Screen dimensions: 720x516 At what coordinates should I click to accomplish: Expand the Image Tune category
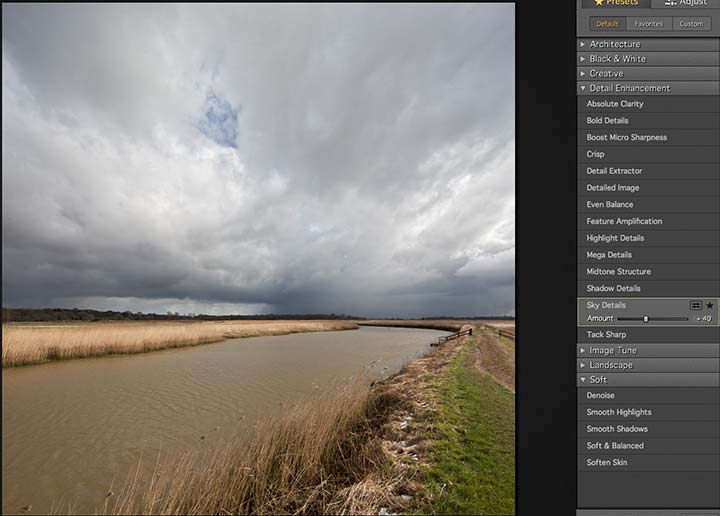(648, 350)
